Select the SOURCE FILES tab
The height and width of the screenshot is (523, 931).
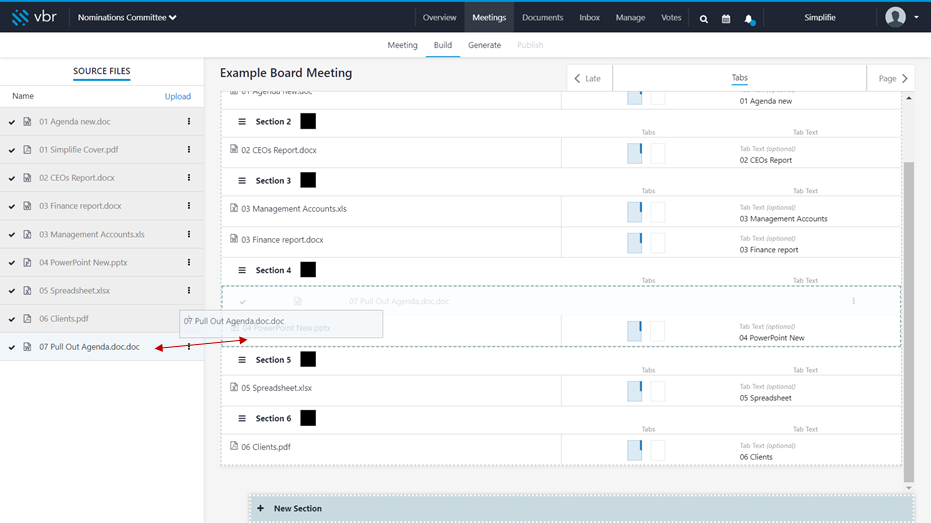point(102,71)
